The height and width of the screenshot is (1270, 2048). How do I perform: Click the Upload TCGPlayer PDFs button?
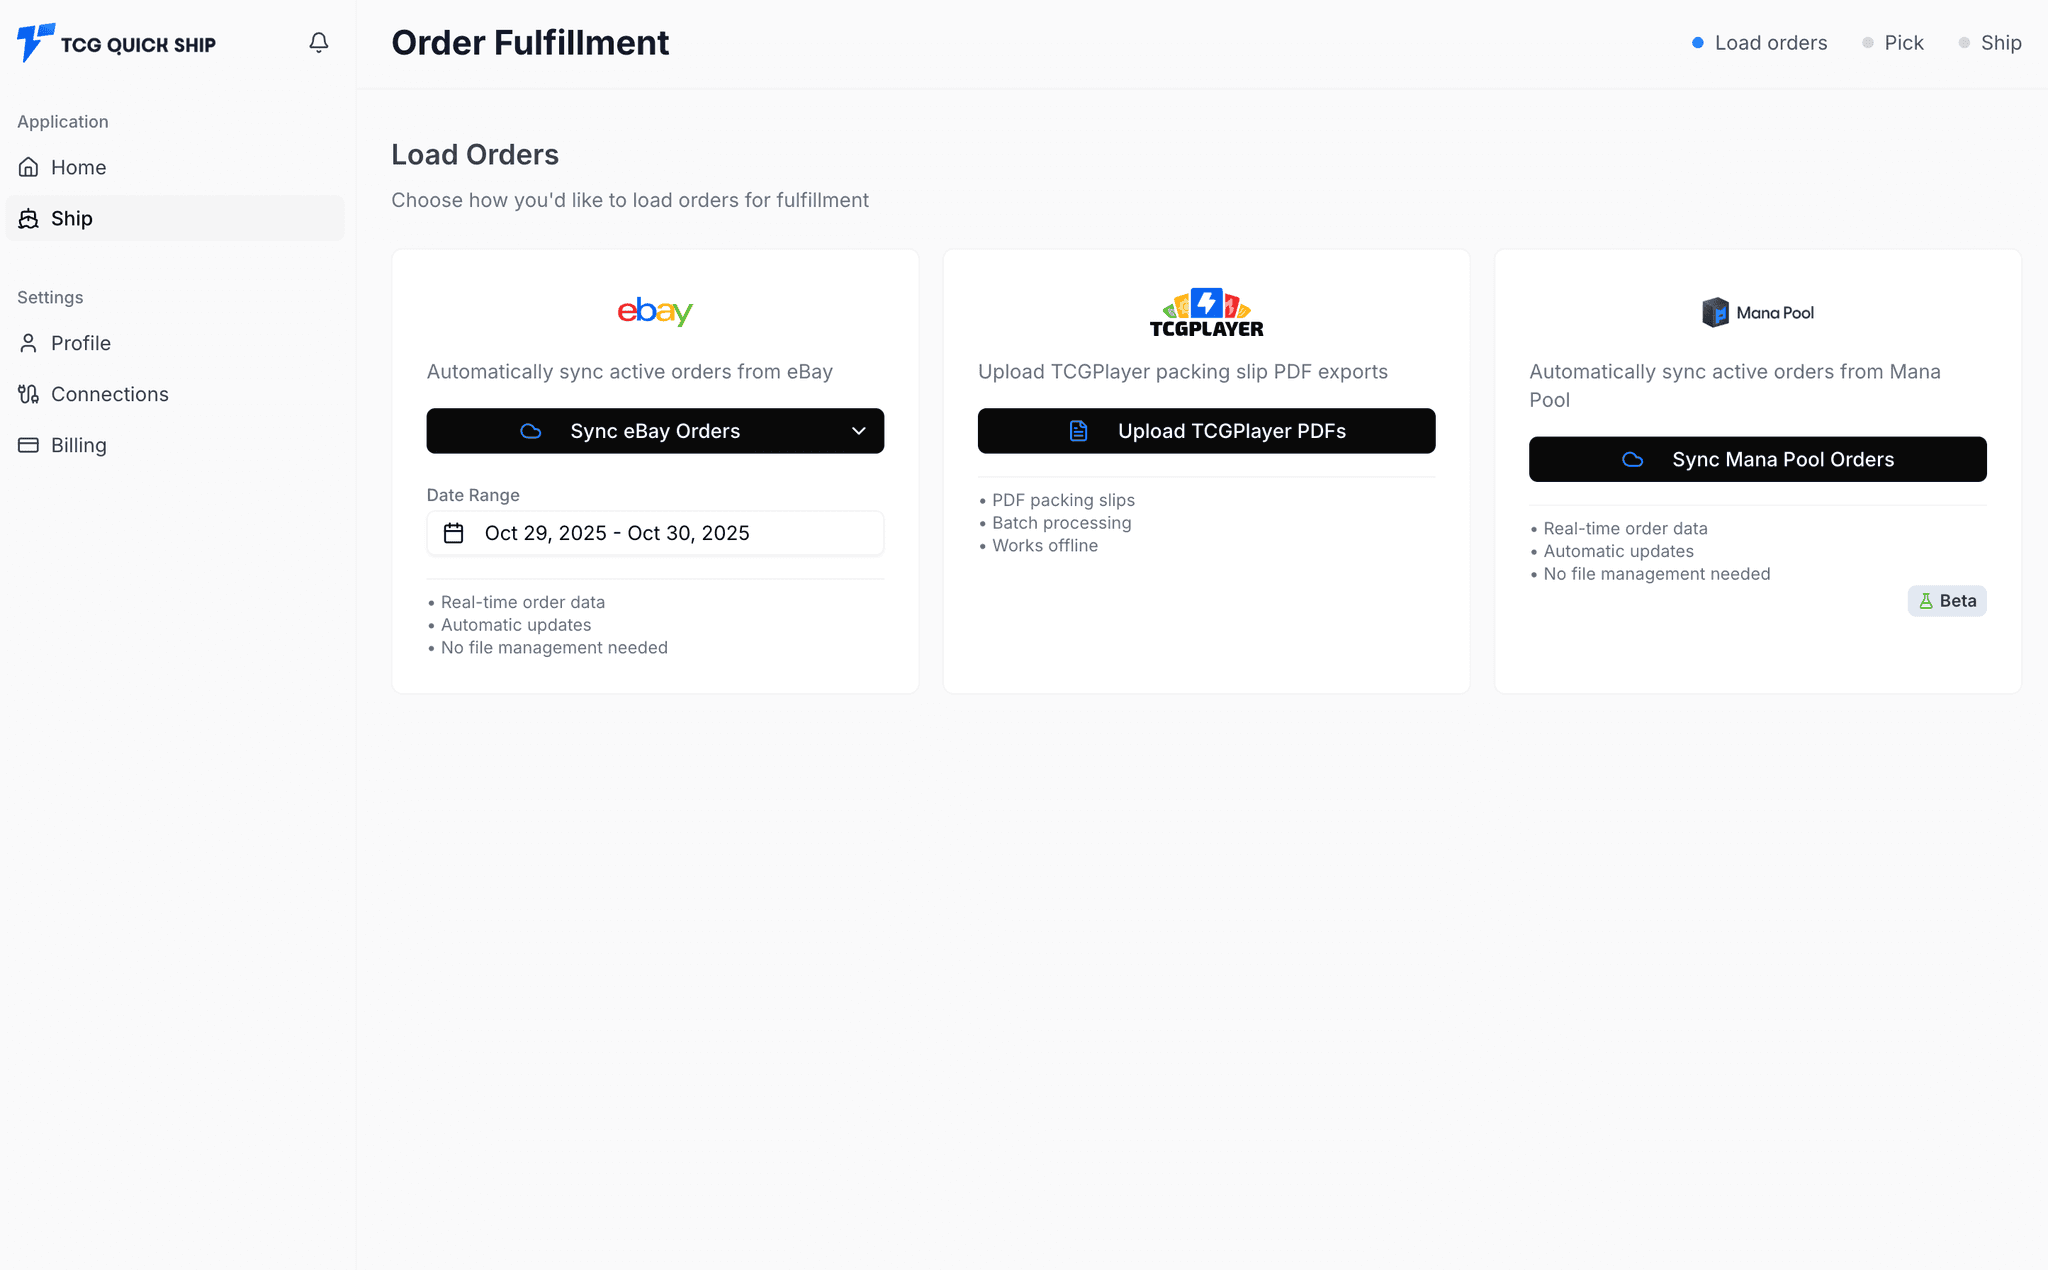tap(1206, 431)
